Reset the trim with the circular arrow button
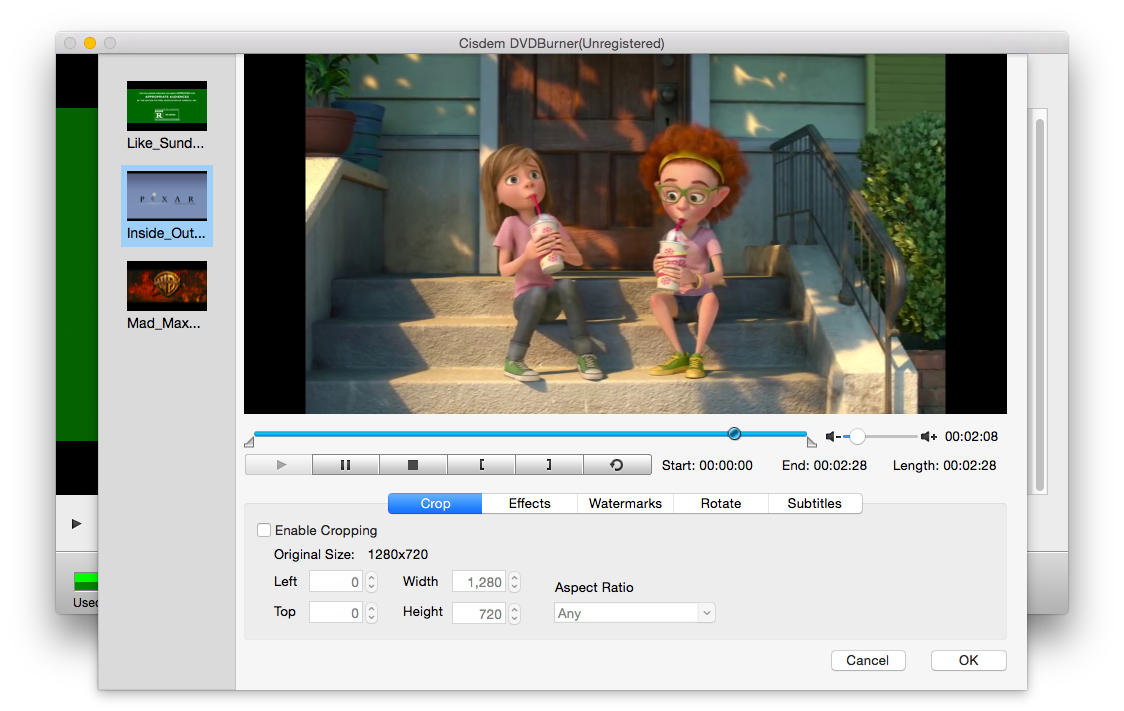Viewport: 1124px width, 711px height. [x=617, y=465]
